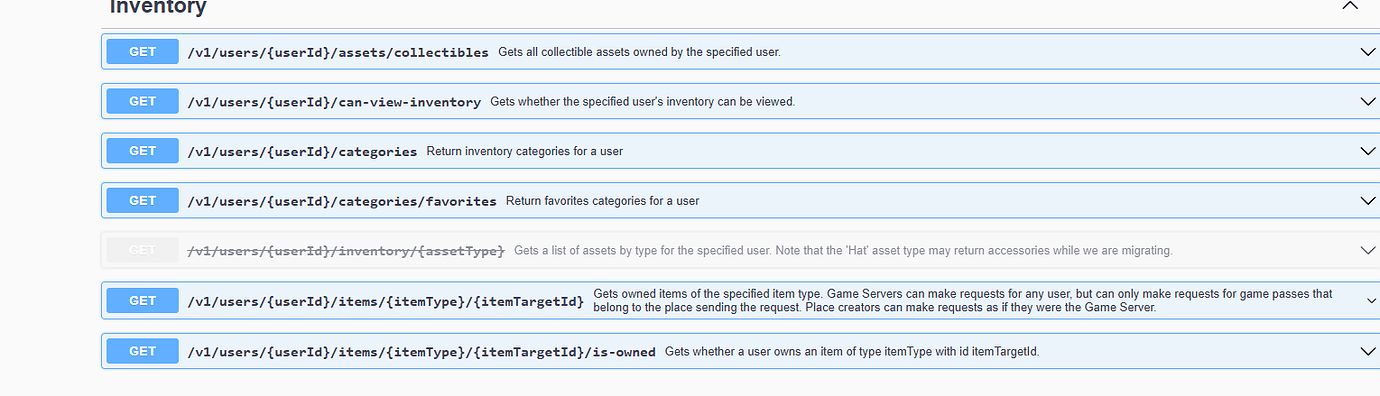
Task: Open path /v1/users/{userId}/items/{itemType}/{itemTargetId}
Action: [386, 301]
